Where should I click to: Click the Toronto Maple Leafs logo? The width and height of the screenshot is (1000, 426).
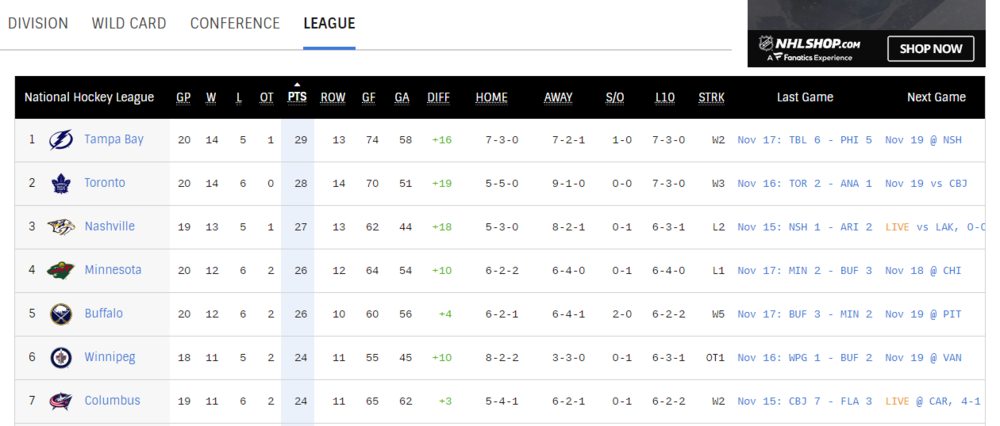61,184
